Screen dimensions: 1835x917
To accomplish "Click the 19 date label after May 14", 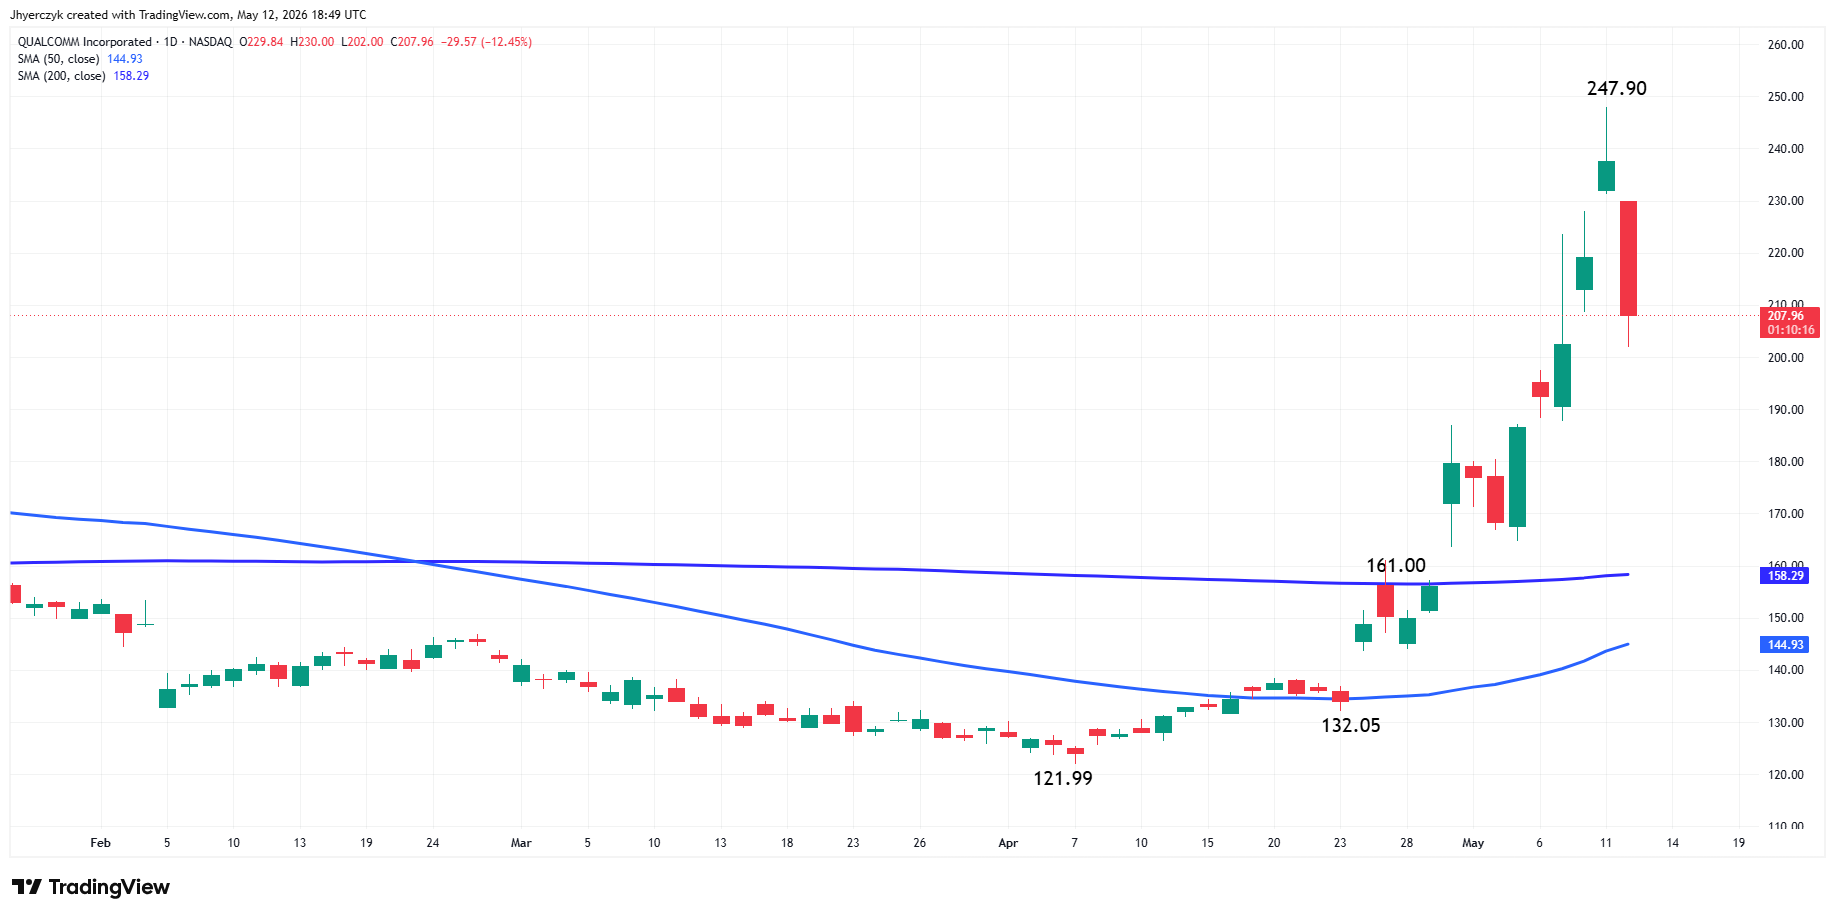I will tap(1739, 843).
